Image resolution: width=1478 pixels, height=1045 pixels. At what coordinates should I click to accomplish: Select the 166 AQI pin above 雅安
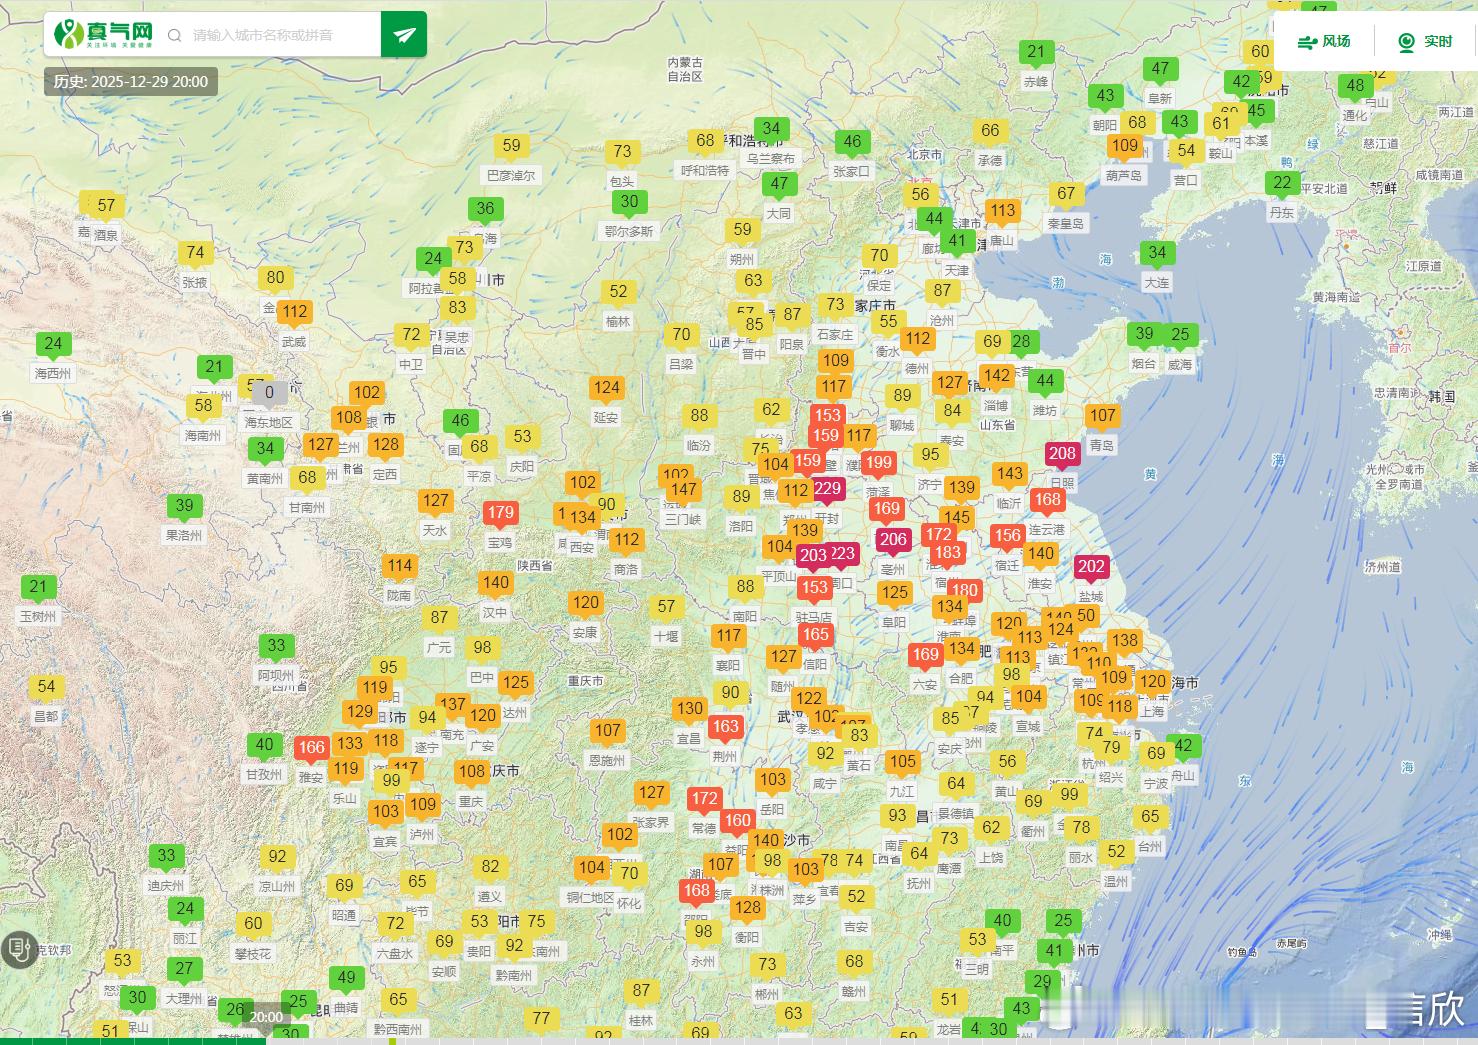(311, 749)
